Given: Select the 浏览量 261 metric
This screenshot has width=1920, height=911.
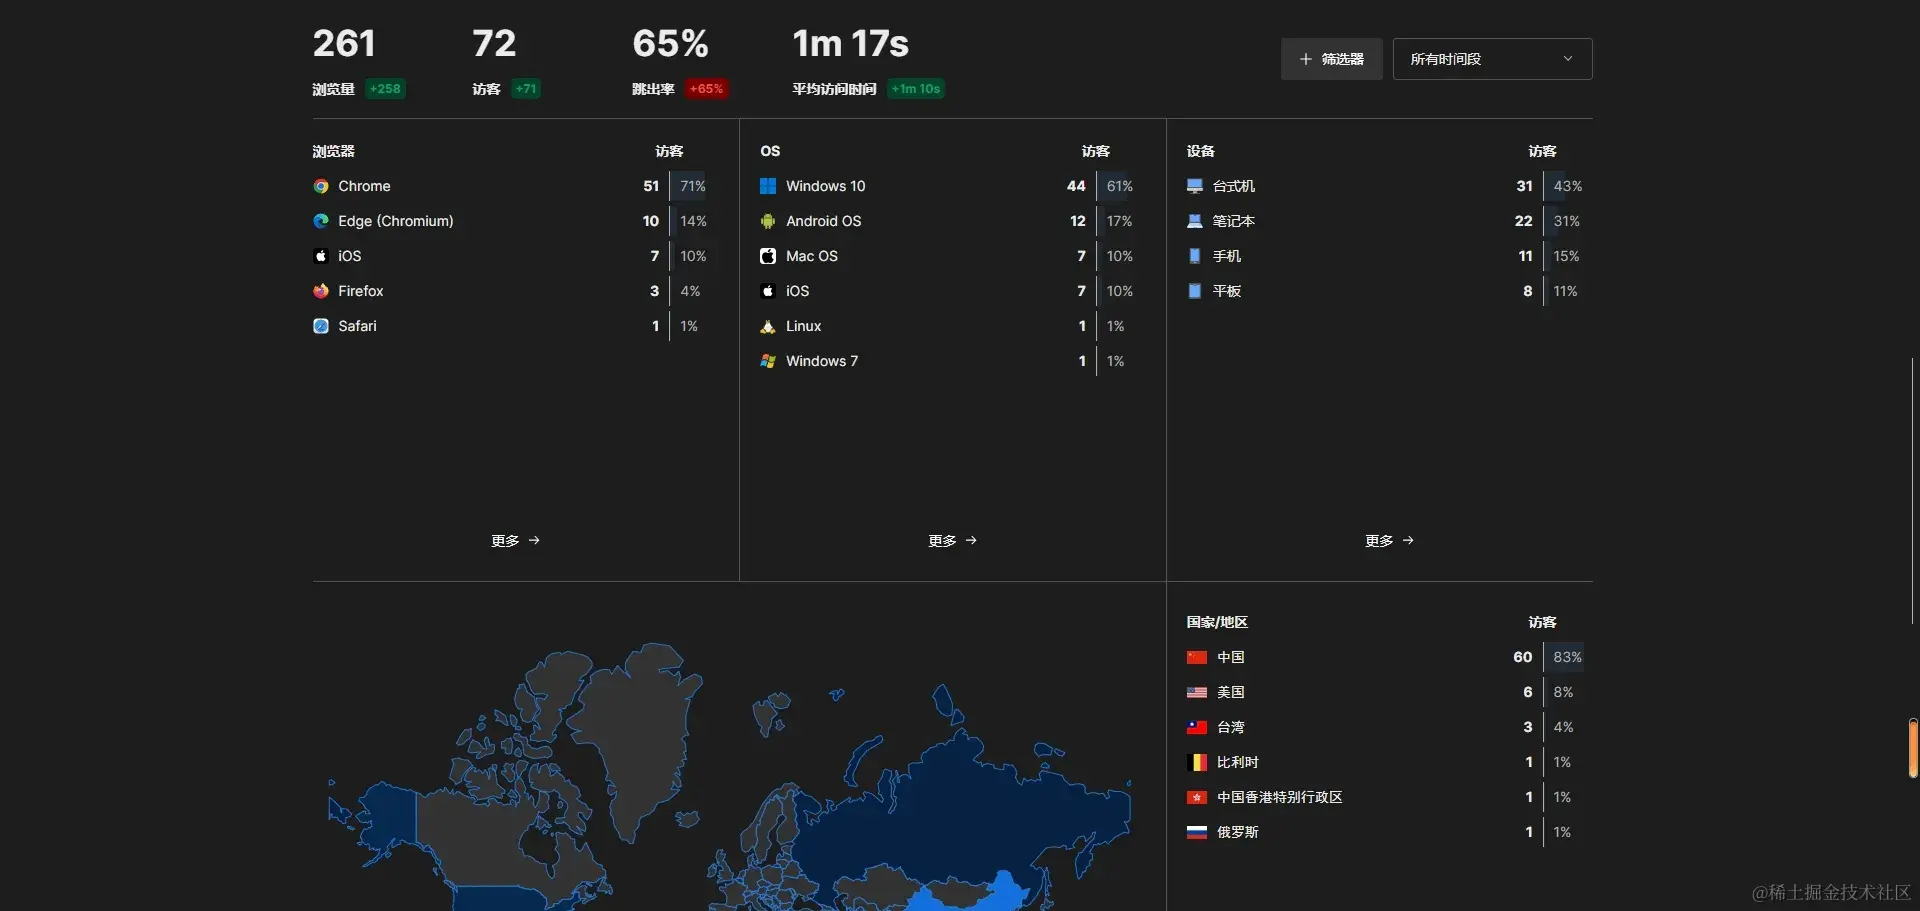Looking at the screenshot, I should 358,62.
